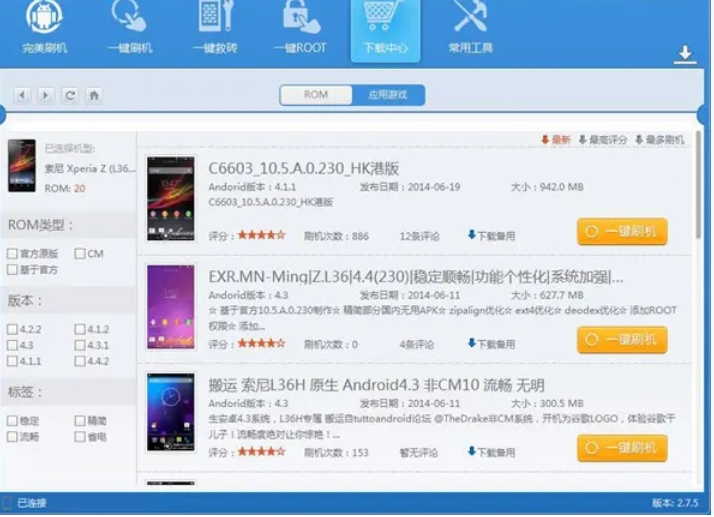The height and width of the screenshot is (517, 714).
Task: Go forward with the right arrow button
Action: pyautogui.click(x=46, y=95)
